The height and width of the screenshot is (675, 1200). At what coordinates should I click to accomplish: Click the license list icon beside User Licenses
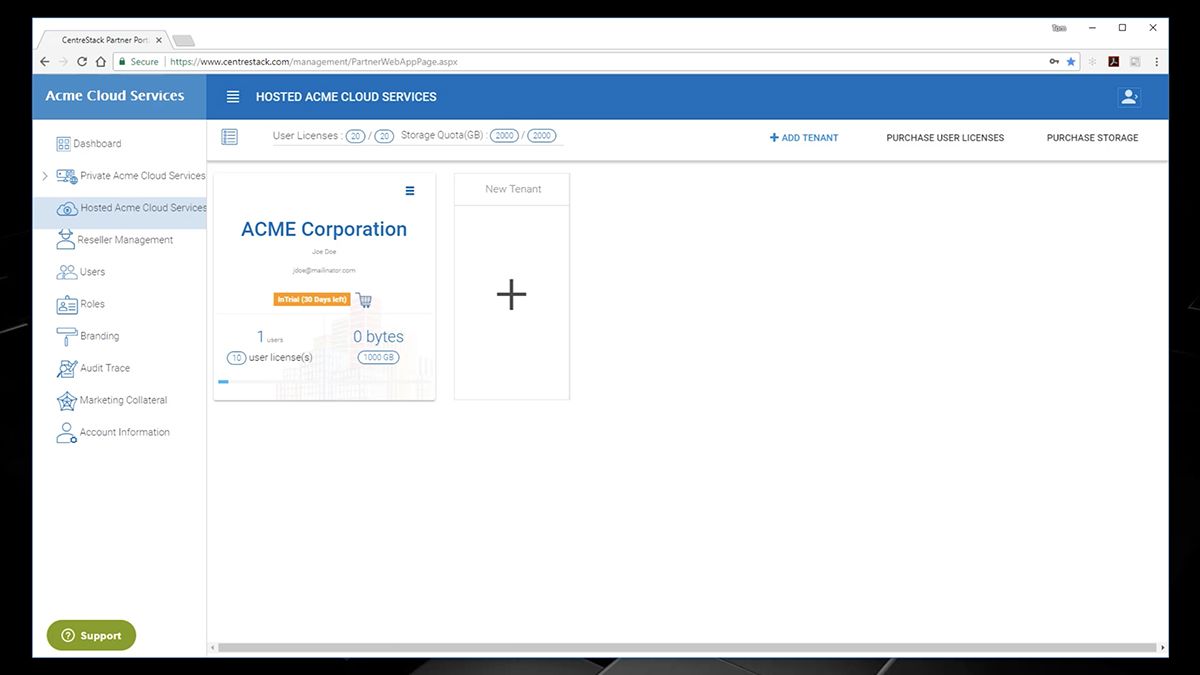point(229,137)
